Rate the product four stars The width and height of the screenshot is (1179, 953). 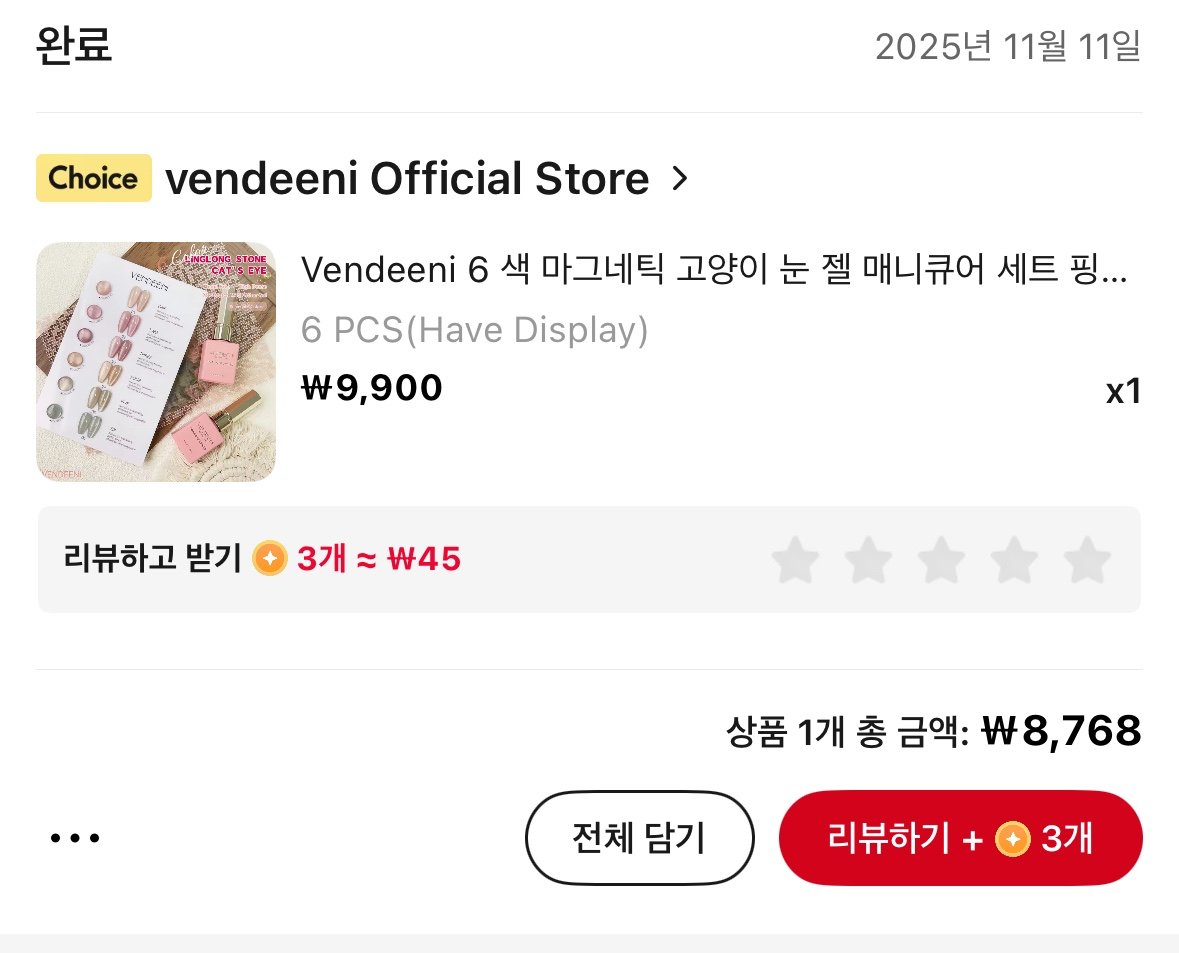tap(1014, 559)
